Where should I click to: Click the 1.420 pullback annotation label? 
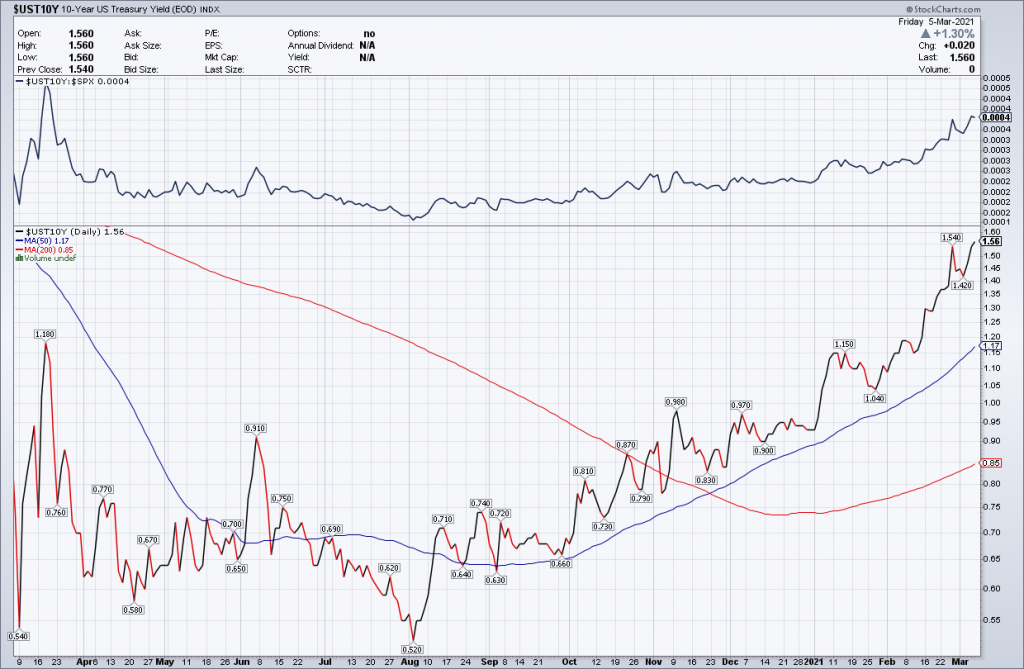pyautogui.click(x=962, y=285)
